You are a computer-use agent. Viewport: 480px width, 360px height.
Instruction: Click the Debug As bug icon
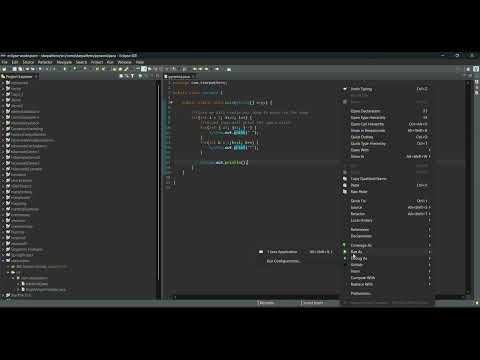coord(345,258)
